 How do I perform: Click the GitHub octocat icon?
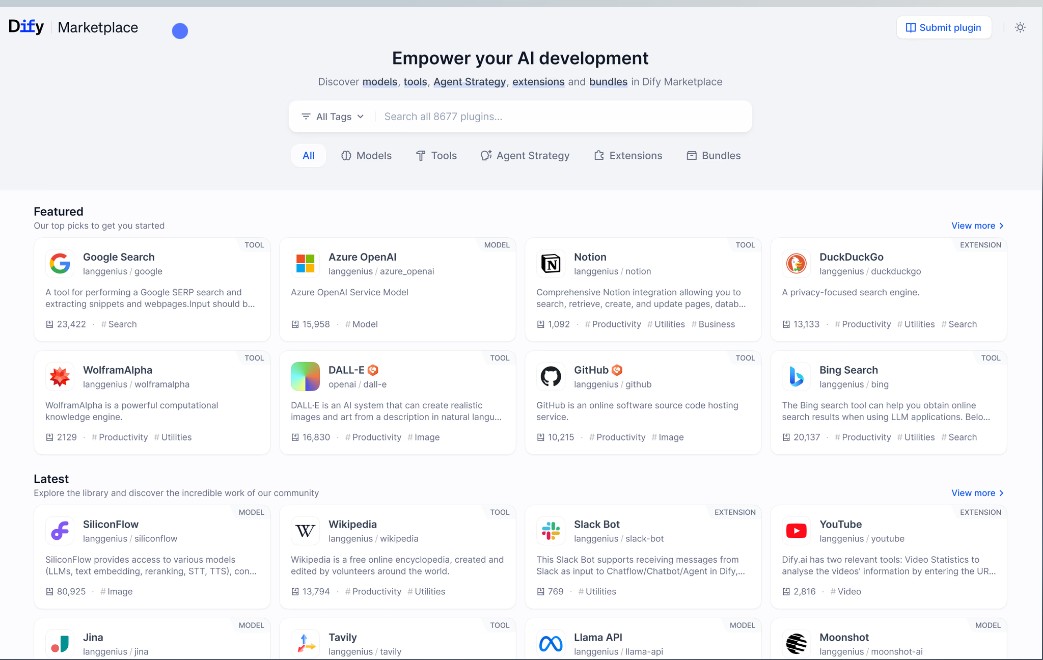(x=551, y=377)
